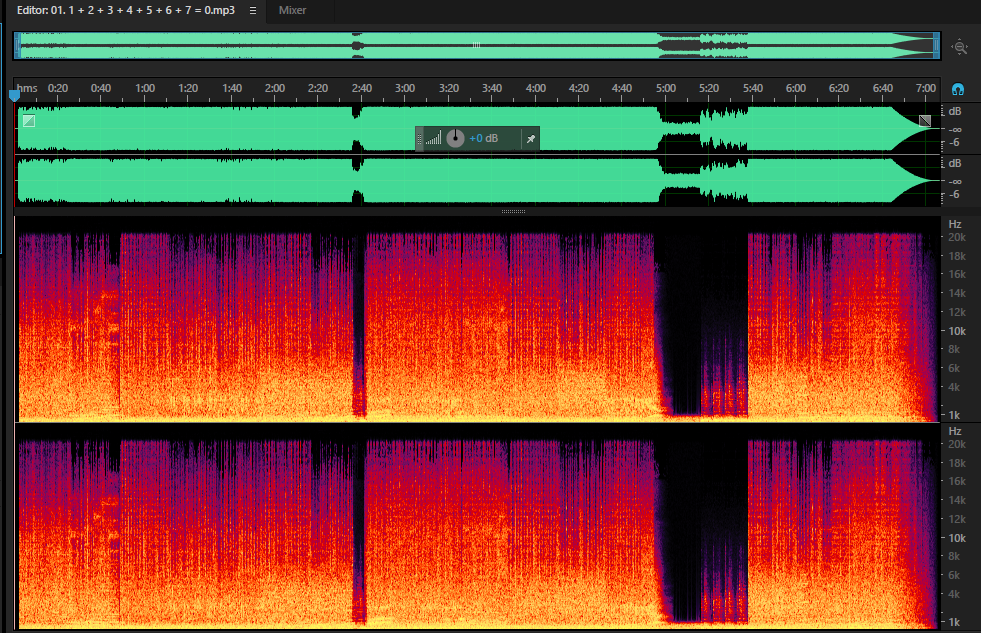The width and height of the screenshot is (981, 633).
Task: Click the 10k label on lower frequency scale
Action: (957, 538)
